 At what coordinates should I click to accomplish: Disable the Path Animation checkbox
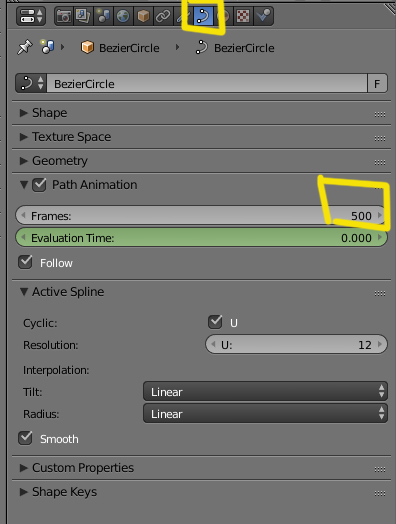pos(39,185)
